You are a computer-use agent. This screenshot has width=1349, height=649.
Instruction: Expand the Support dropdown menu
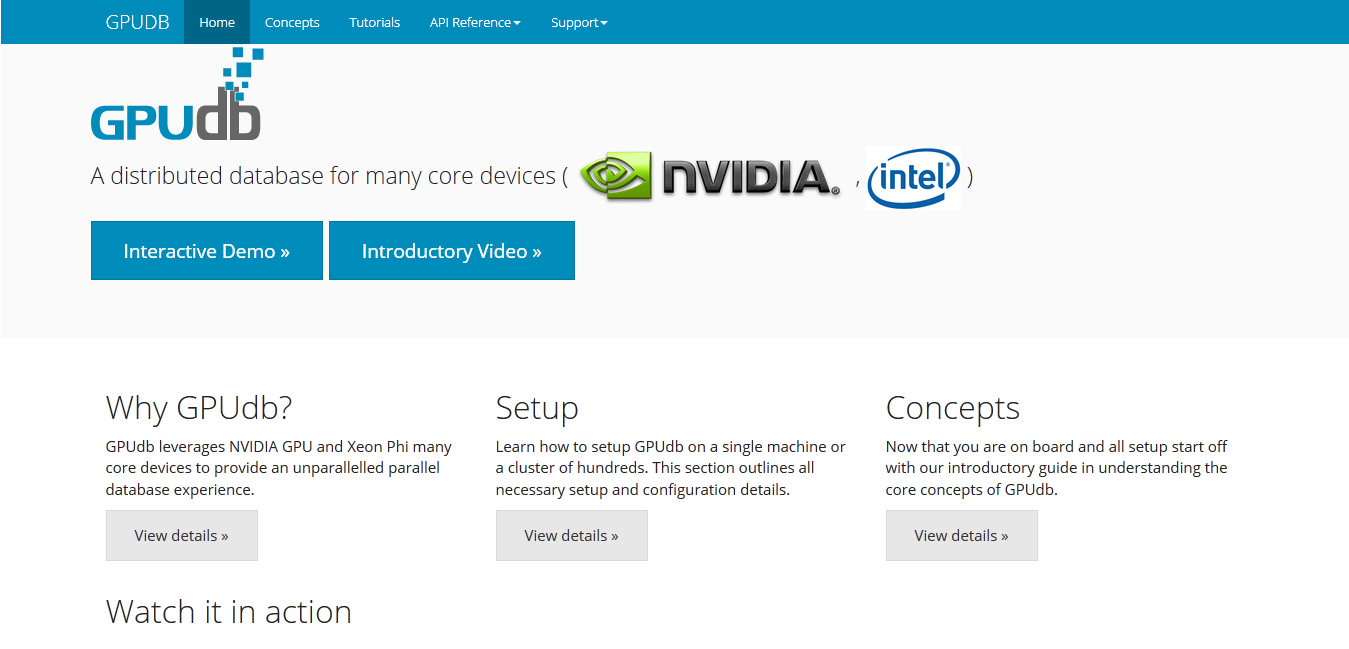point(579,22)
